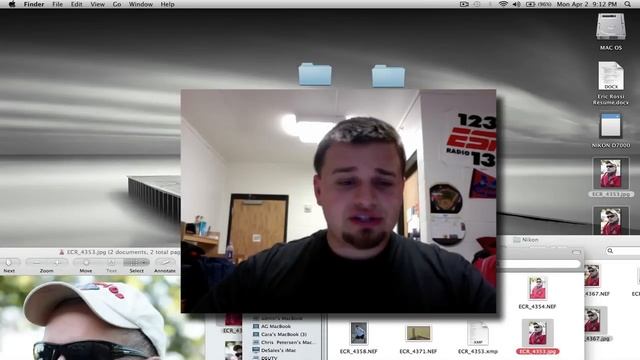Screen dimensions: 640x360
Task: Click the Spotlight magnifier in the menu bar
Action: click(x=627, y=4)
